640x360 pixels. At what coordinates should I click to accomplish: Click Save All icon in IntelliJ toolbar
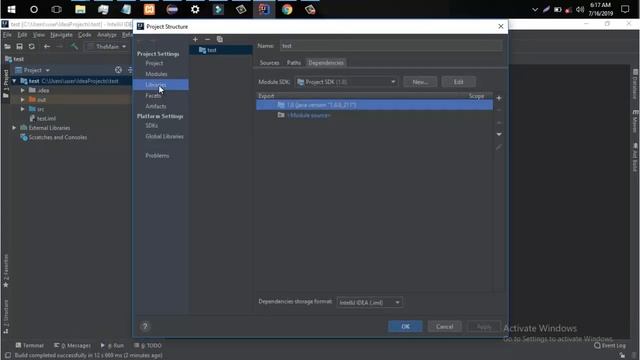click(19, 47)
